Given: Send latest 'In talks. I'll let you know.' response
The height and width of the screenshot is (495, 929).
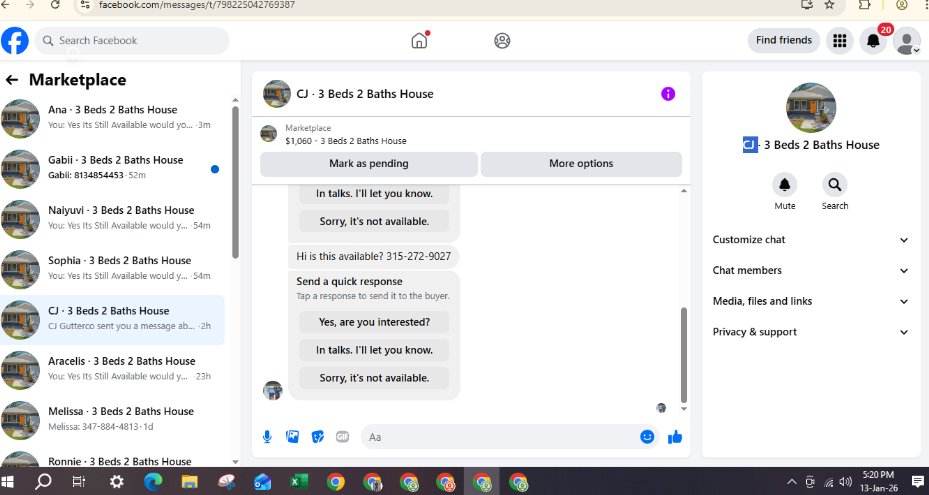Looking at the screenshot, I should pos(374,350).
